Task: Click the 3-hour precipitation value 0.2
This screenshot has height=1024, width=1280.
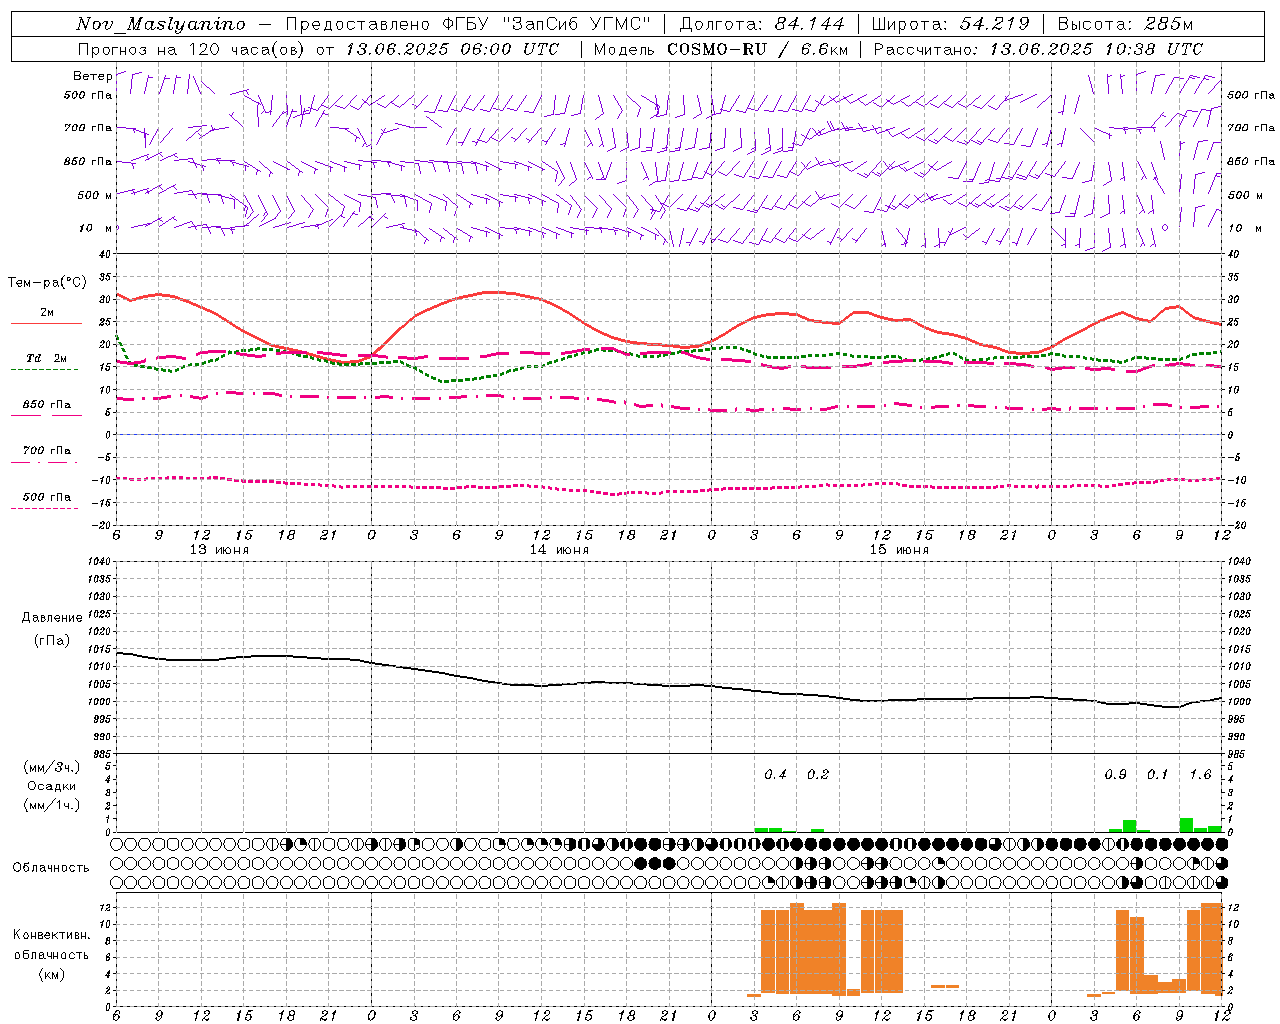Action: [818, 775]
